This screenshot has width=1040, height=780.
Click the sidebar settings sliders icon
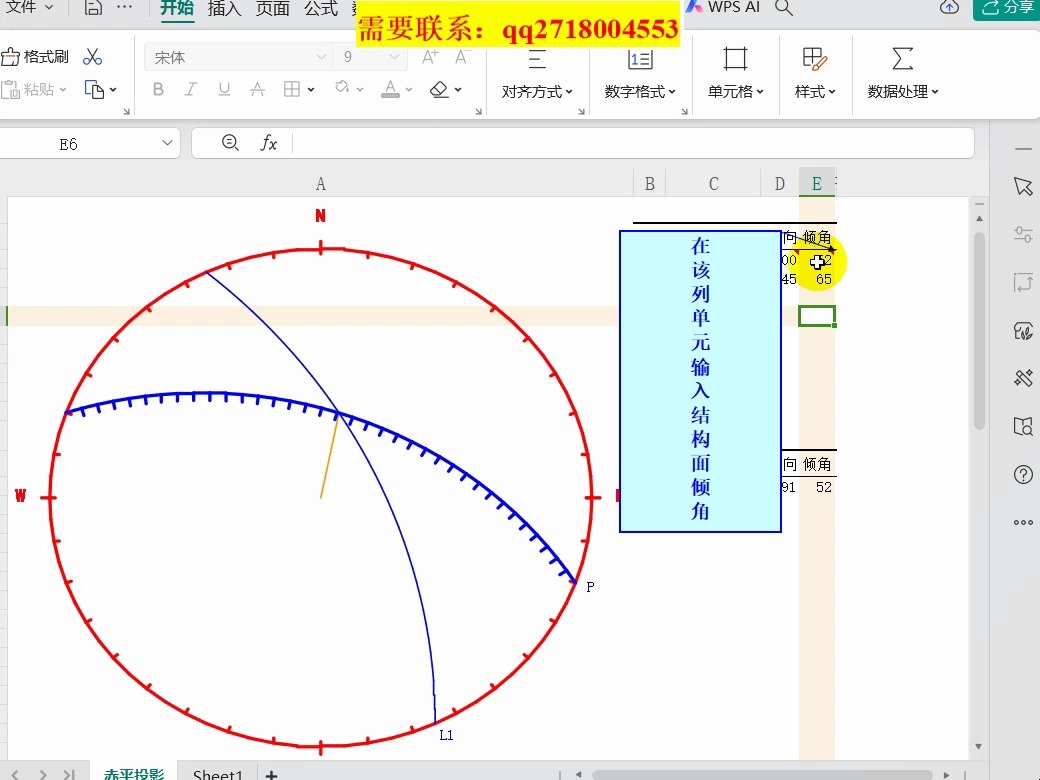coord(1023,233)
